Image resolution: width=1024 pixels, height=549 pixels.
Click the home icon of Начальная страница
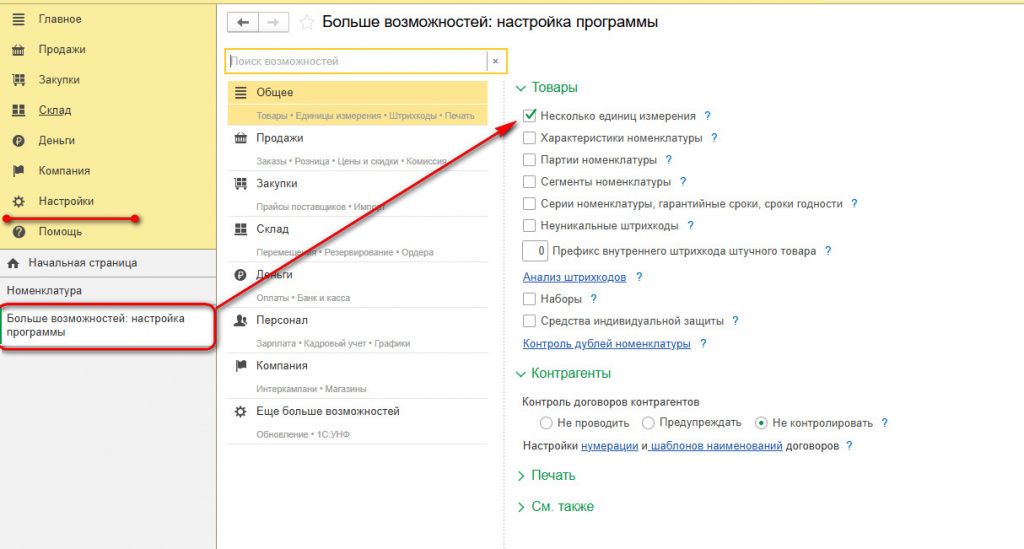click(13, 263)
